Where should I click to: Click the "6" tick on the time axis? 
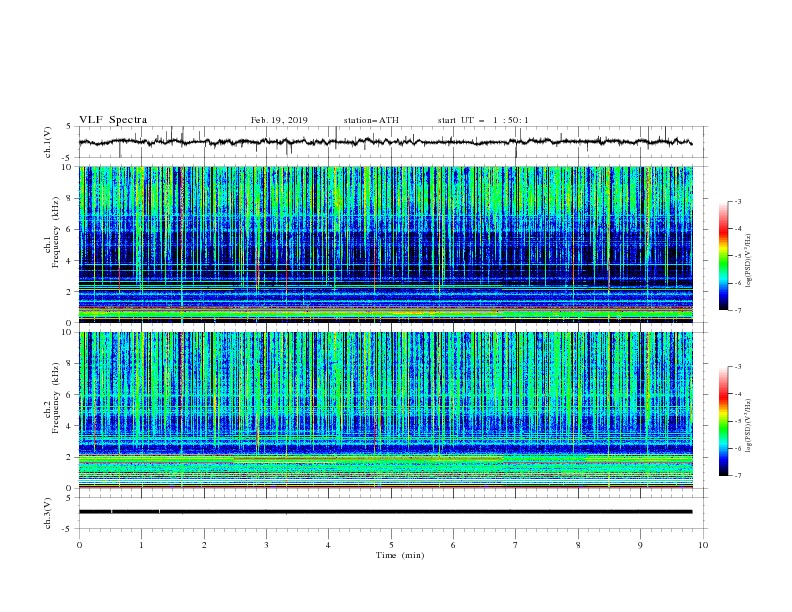[x=453, y=545]
